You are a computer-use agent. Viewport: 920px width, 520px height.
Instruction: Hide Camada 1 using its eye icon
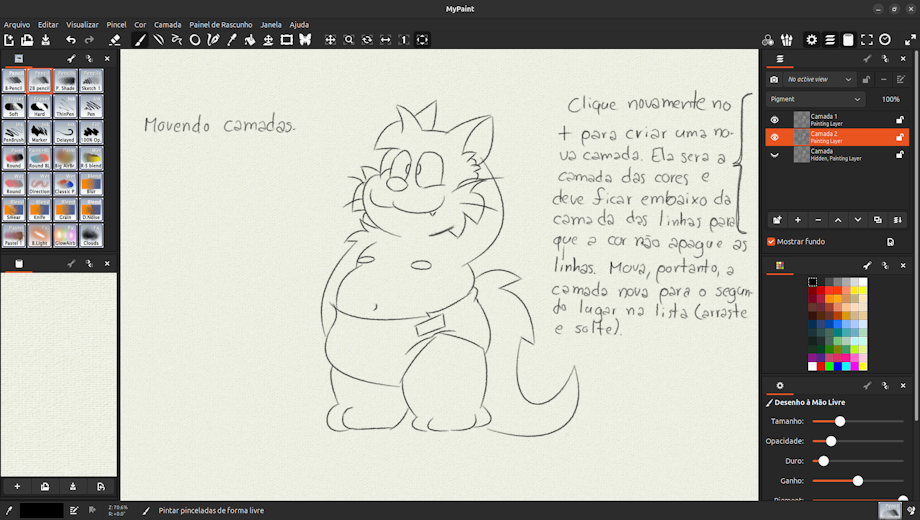click(774, 120)
